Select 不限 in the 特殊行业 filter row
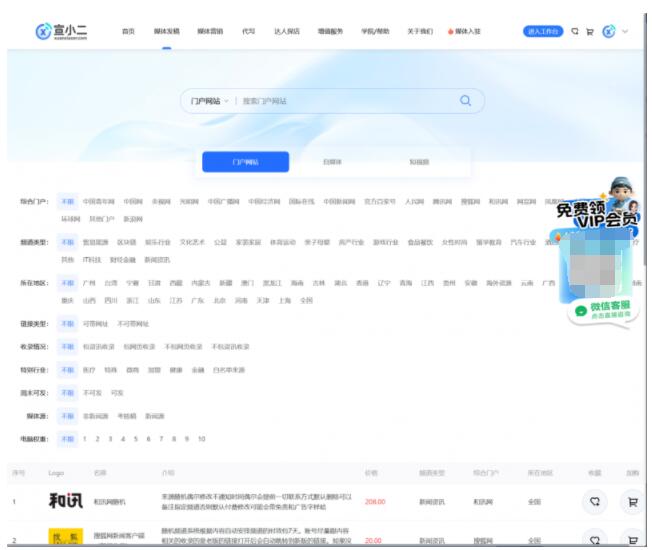 (x=67, y=370)
